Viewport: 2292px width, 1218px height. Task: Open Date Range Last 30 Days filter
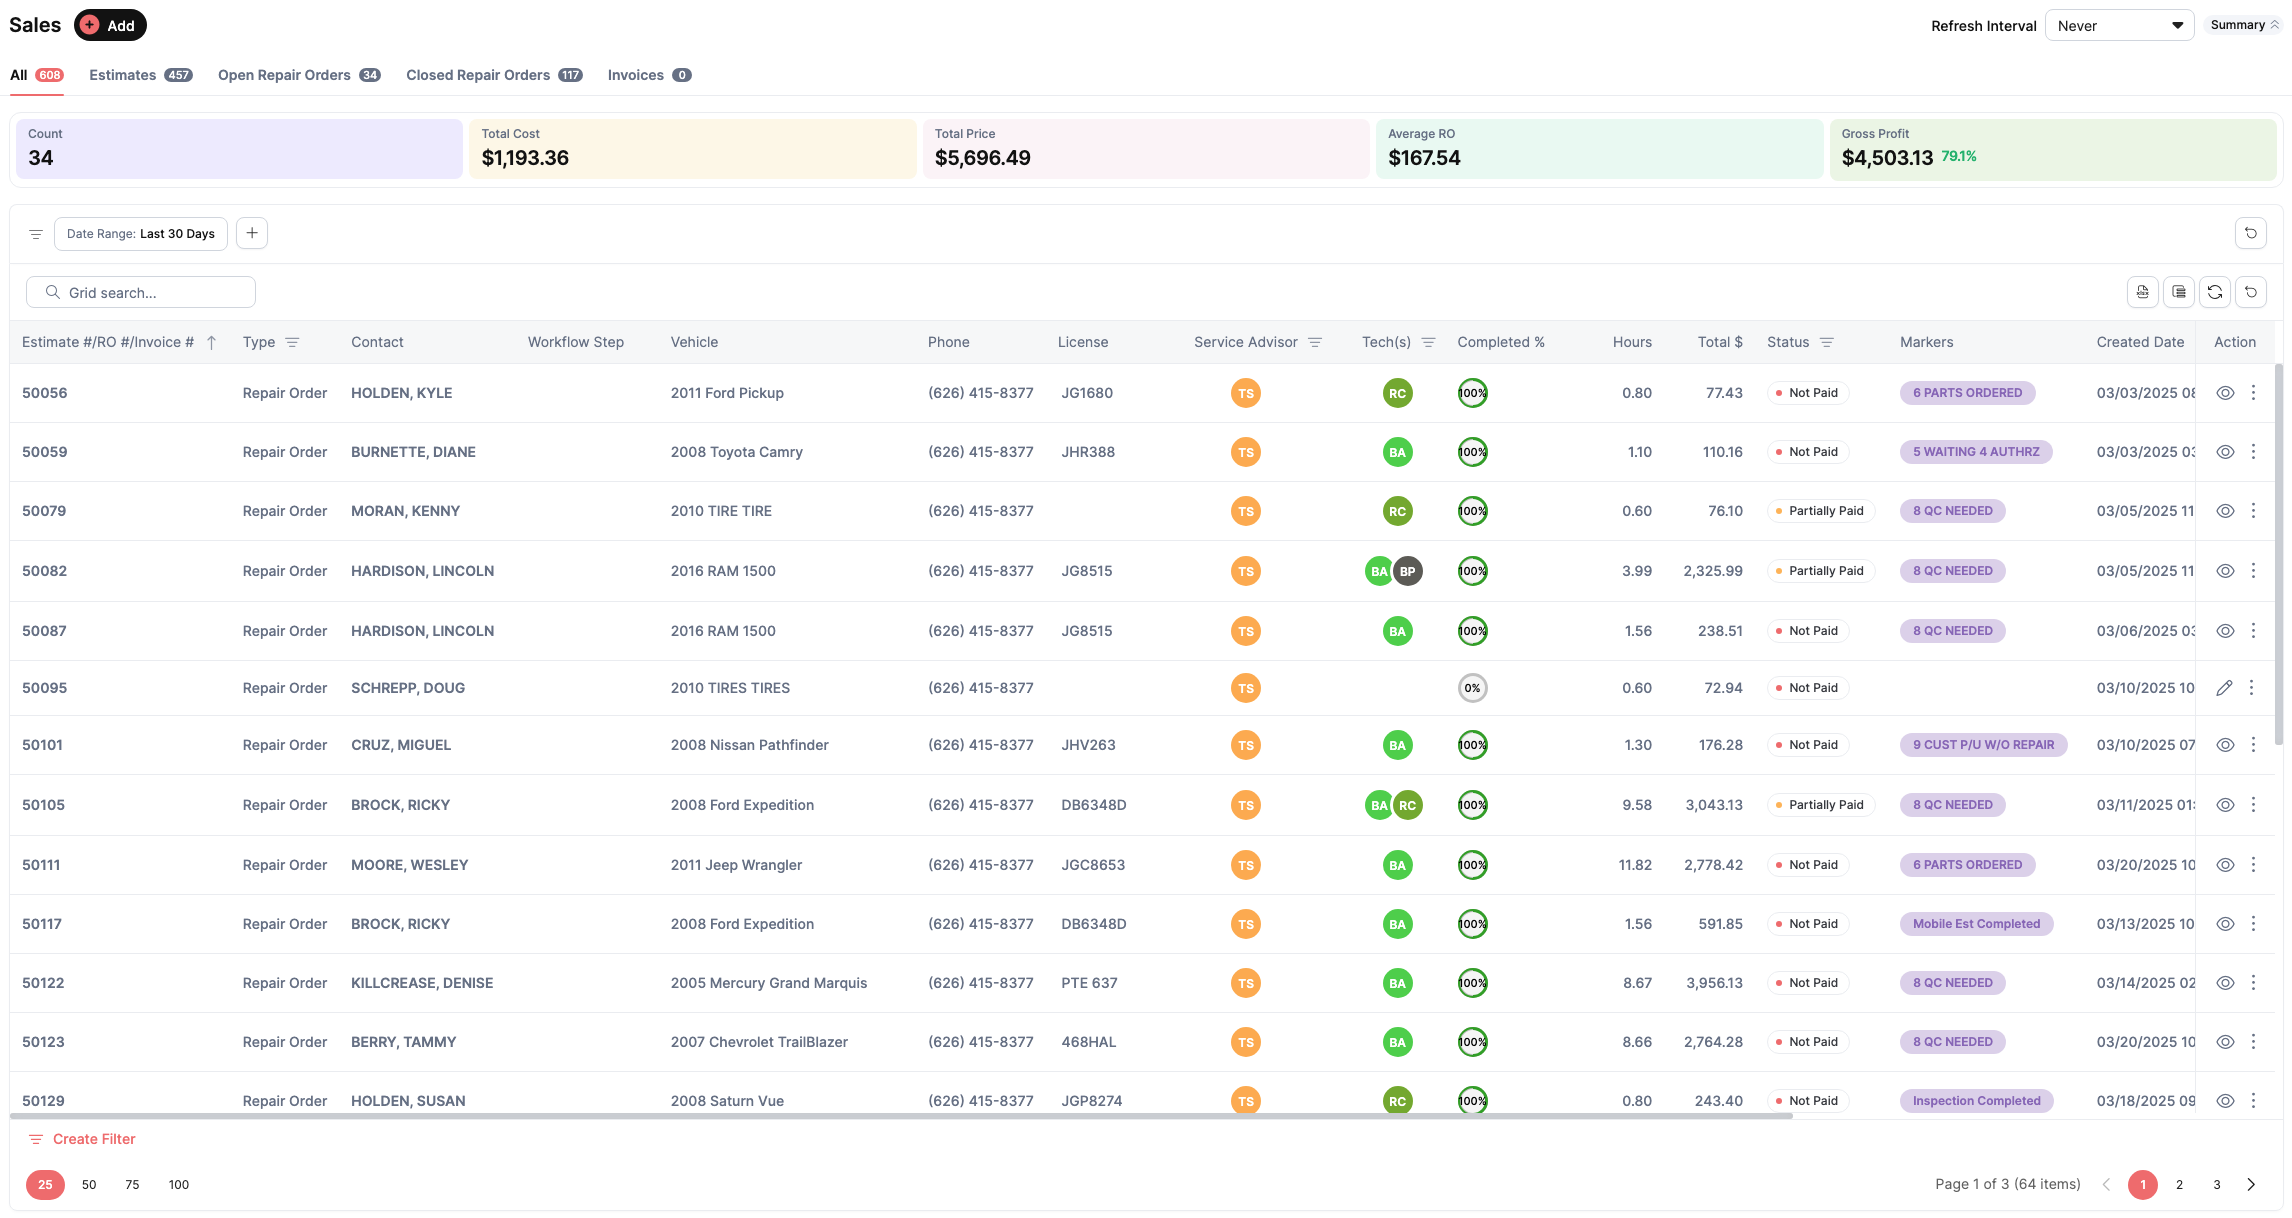141,233
